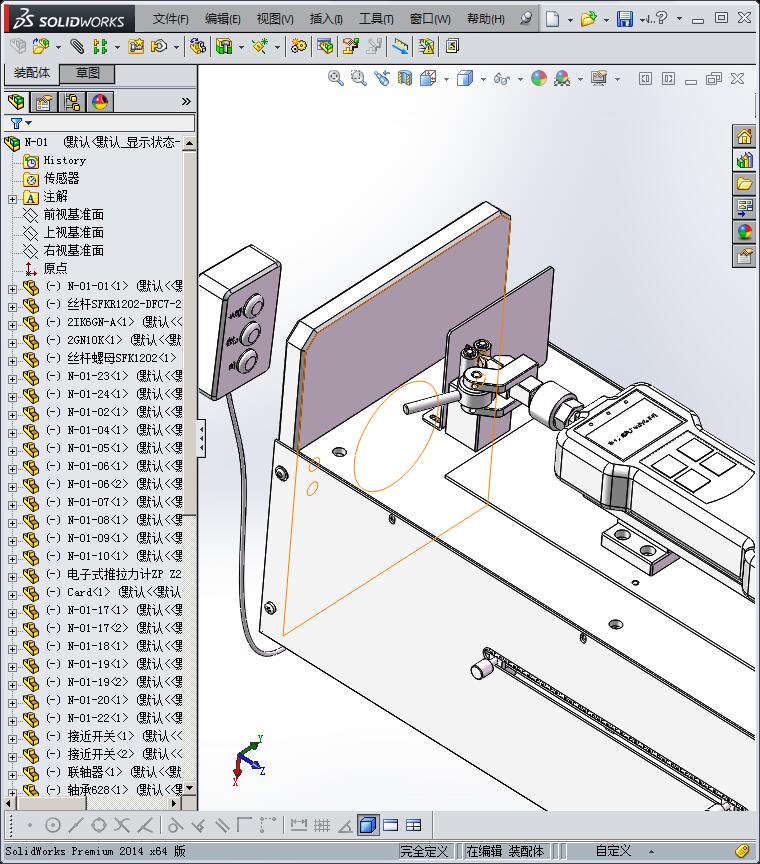The width and height of the screenshot is (760, 864).
Task: Open the Design Library pane
Action: (x=744, y=160)
